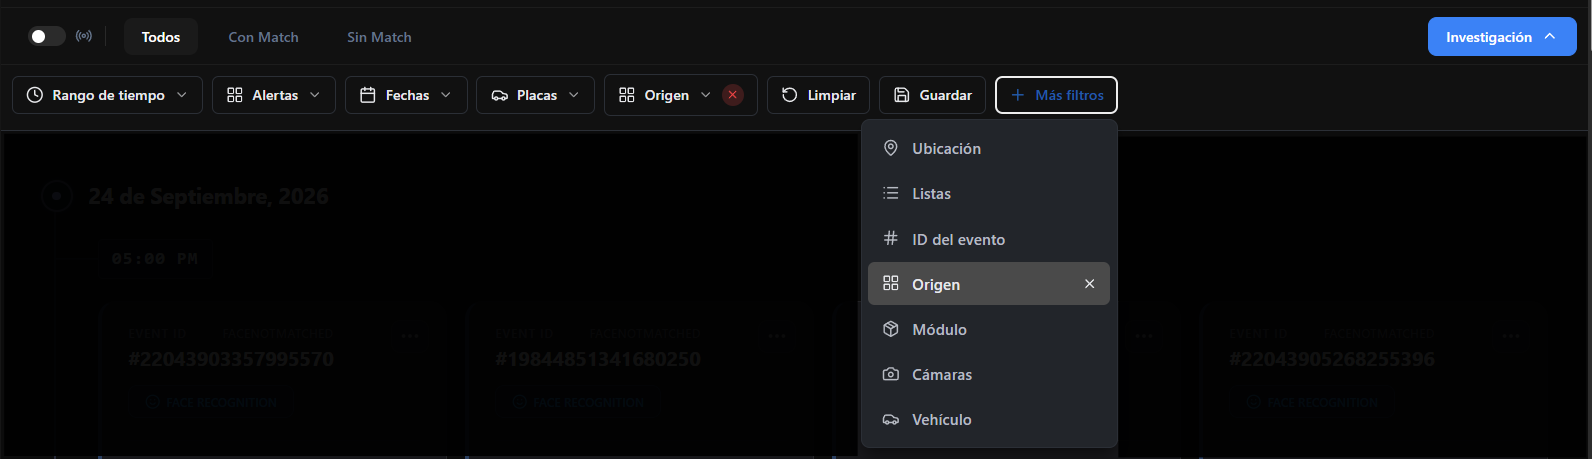Click the Más filtros button
Viewport: 1592px width, 459px height.
1056,95
